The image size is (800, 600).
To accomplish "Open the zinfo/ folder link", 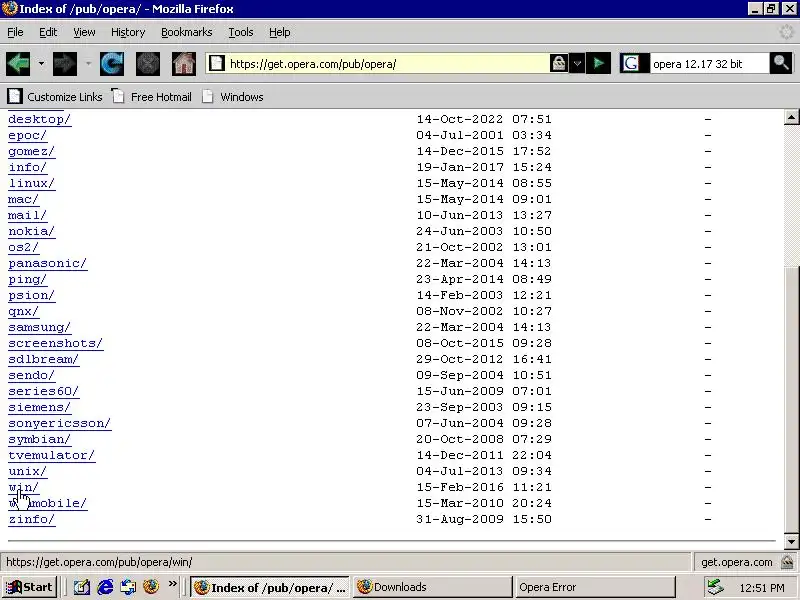I will tap(32, 519).
